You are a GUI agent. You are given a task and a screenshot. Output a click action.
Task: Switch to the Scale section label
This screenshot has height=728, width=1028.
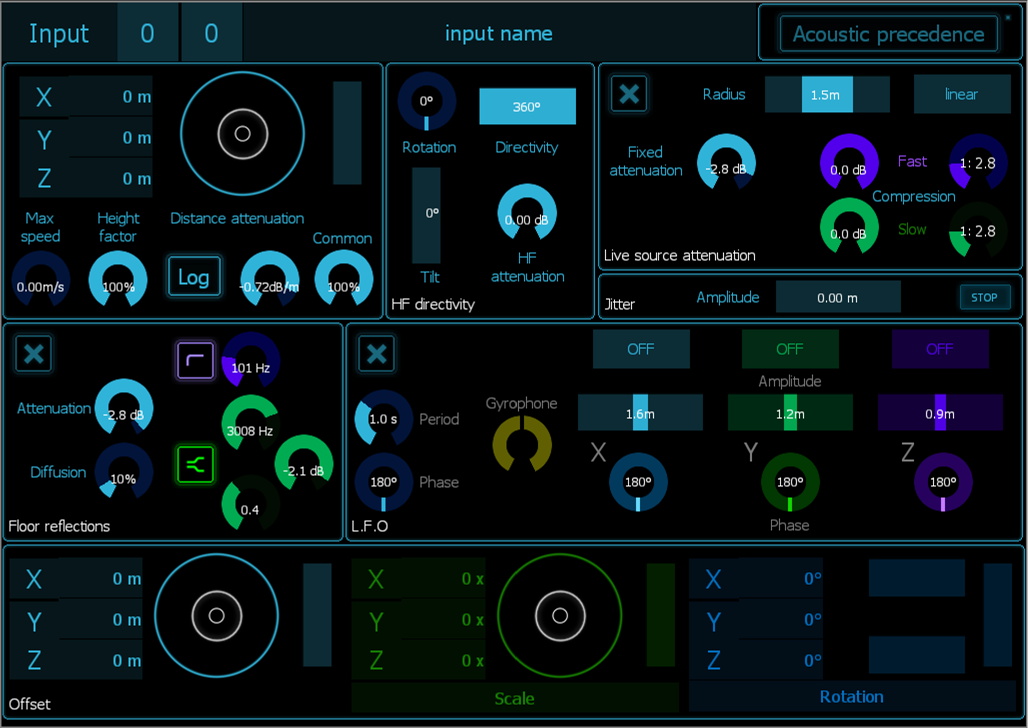coord(514,698)
